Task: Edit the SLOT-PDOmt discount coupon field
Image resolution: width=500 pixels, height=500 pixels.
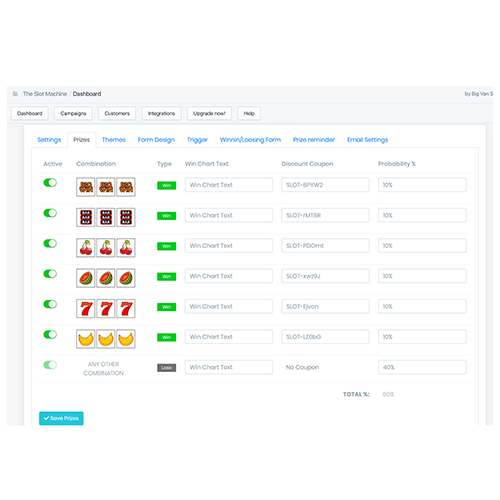Action: click(325, 246)
